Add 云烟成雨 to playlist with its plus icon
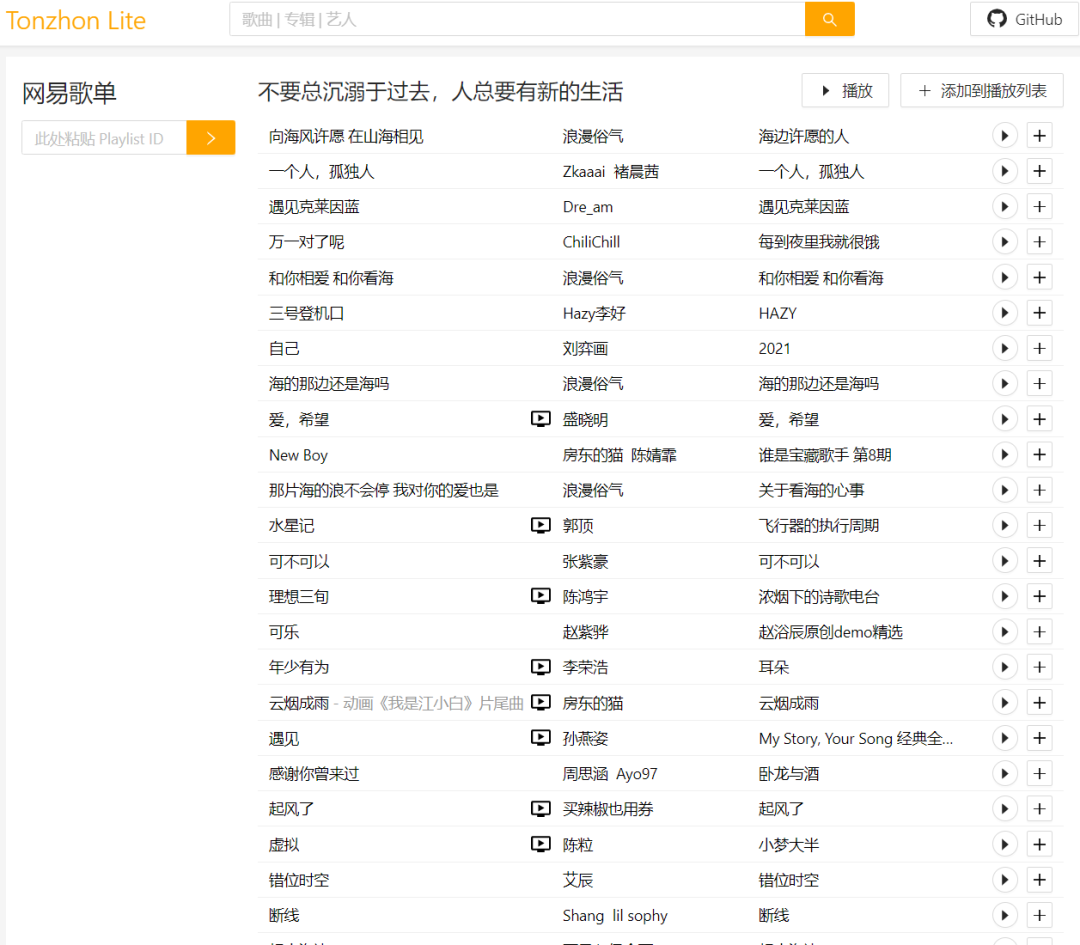 (1039, 703)
